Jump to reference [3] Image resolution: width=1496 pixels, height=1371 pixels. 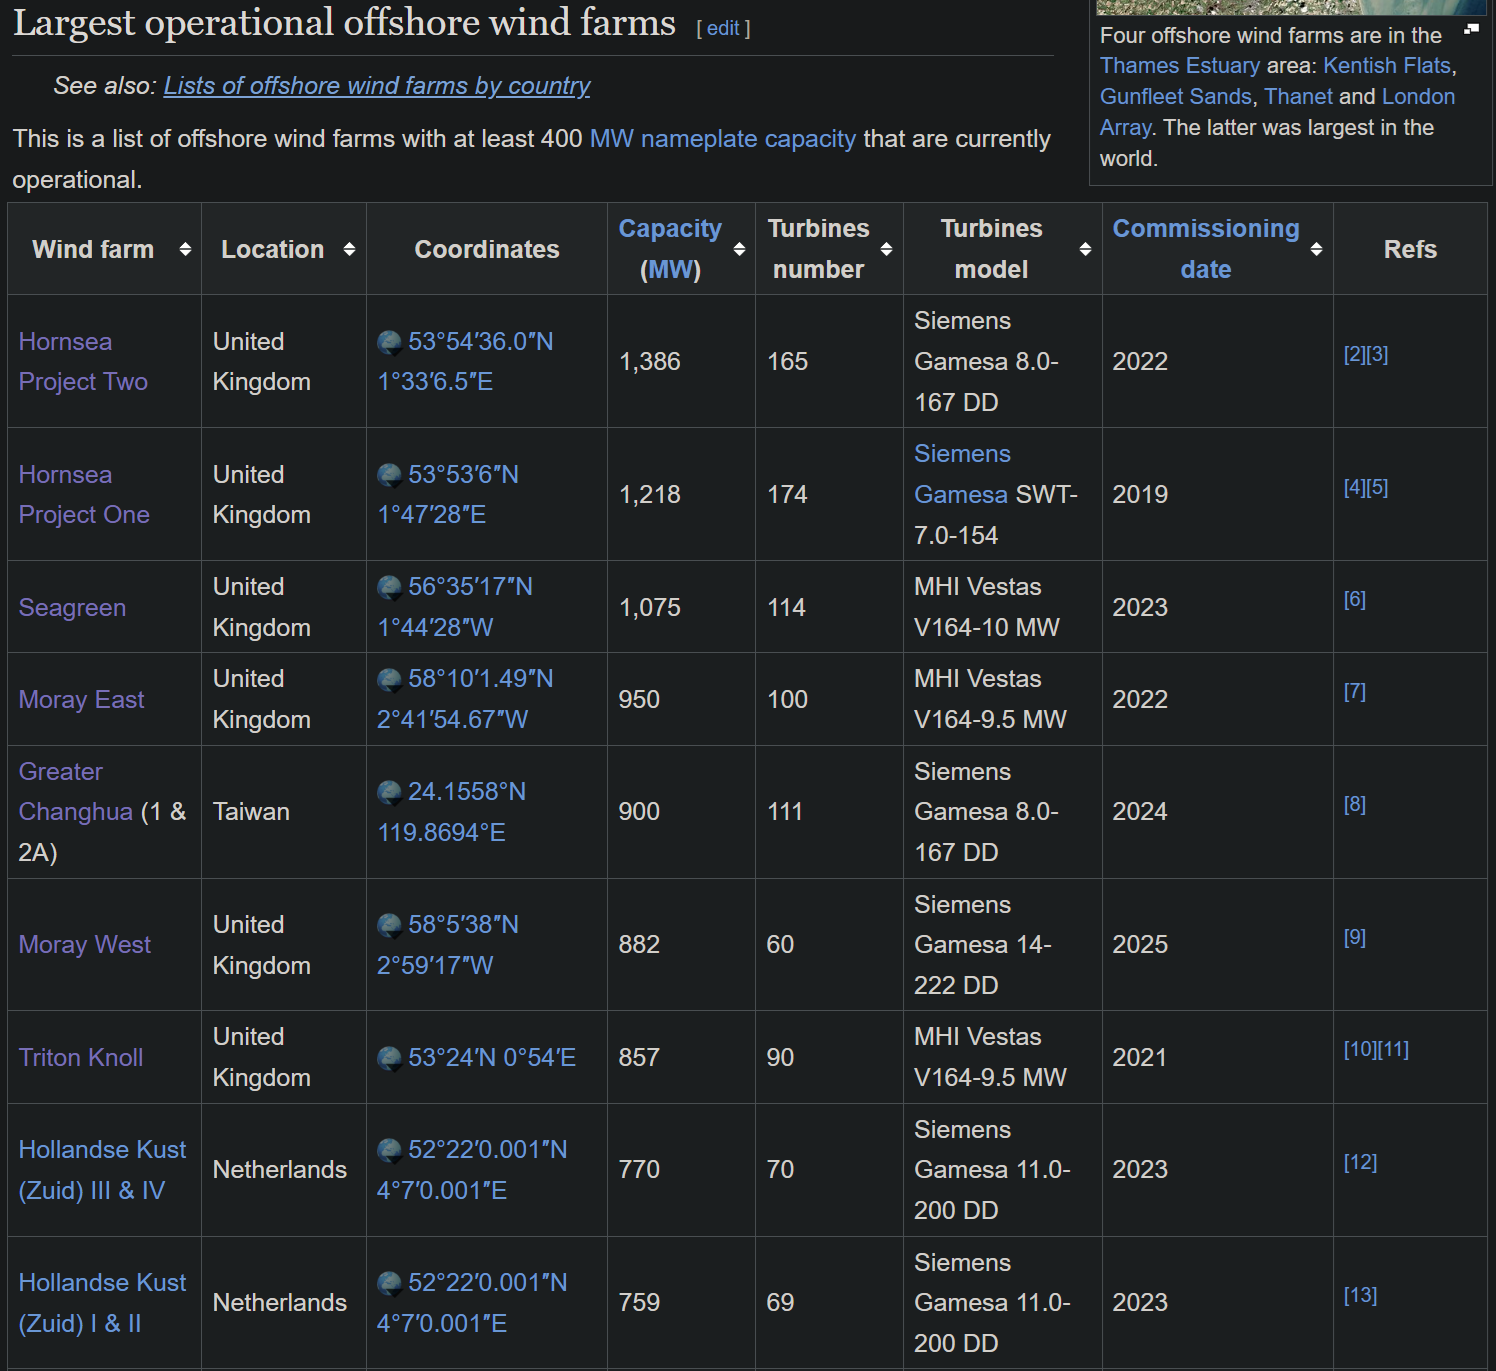coord(1377,355)
